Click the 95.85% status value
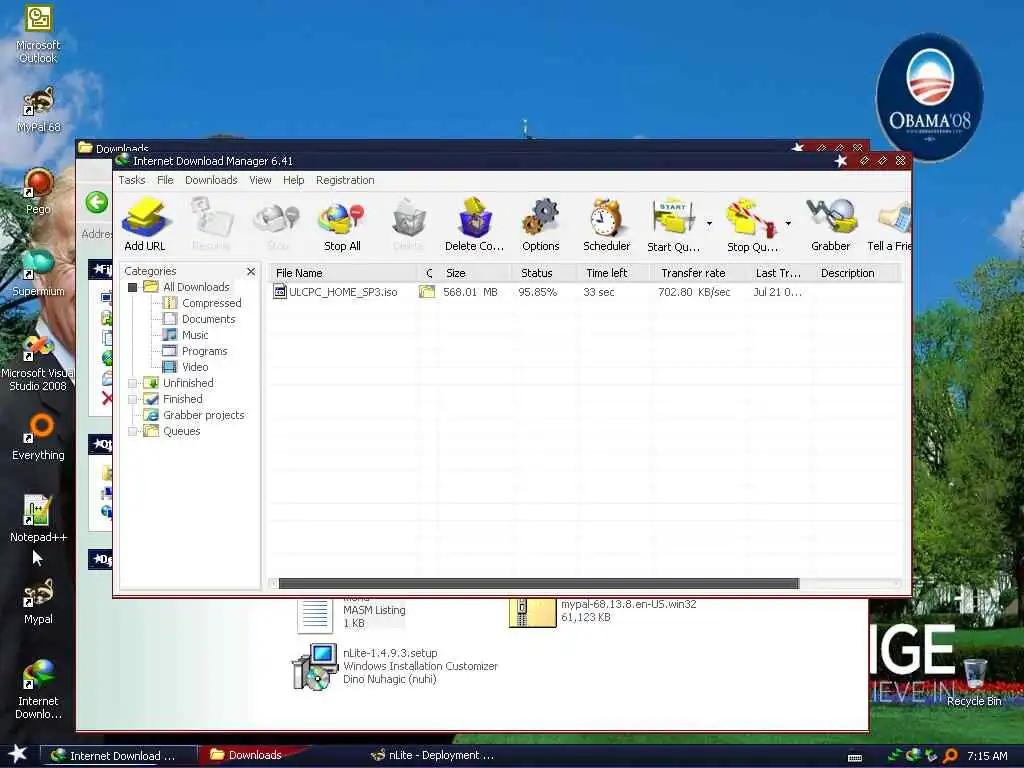 coord(537,292)
